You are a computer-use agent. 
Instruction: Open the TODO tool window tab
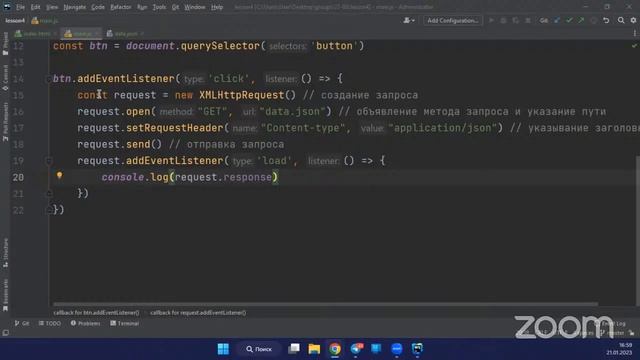click(x=50, y=323)
